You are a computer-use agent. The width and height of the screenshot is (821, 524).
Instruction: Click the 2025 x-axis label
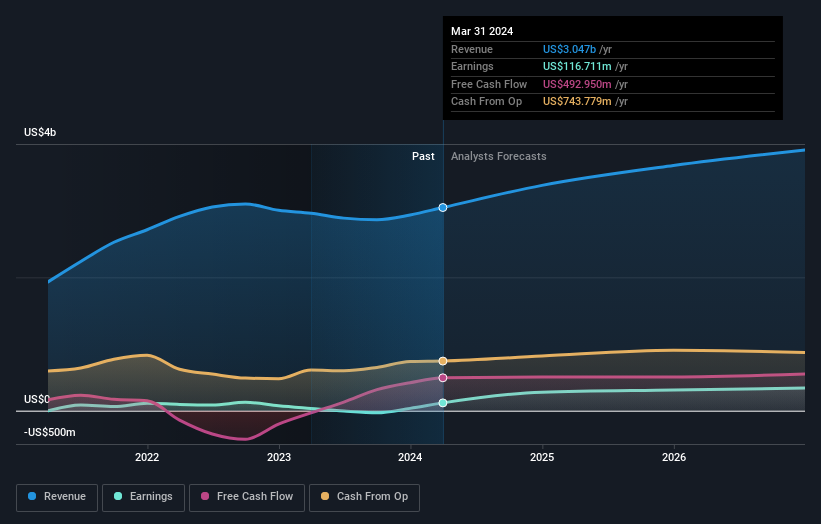542,458
